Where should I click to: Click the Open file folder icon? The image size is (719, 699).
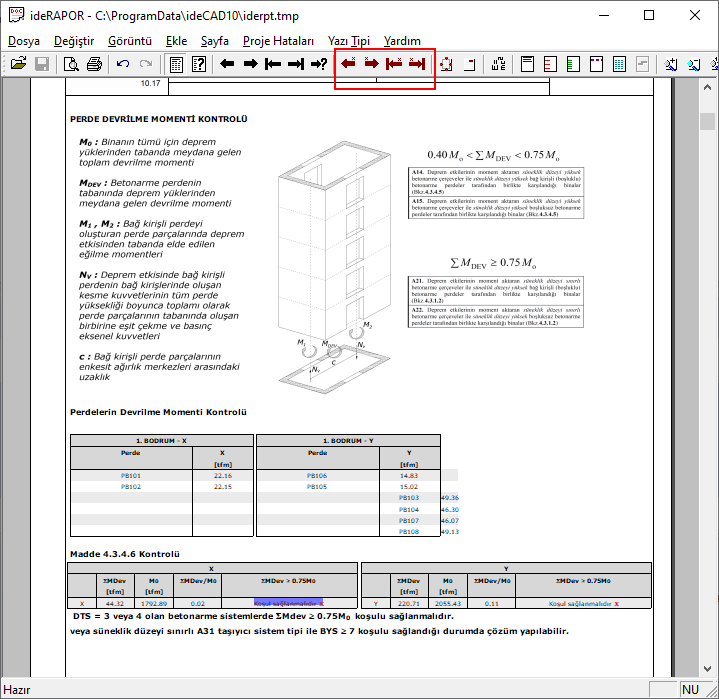tap(18, 64)
